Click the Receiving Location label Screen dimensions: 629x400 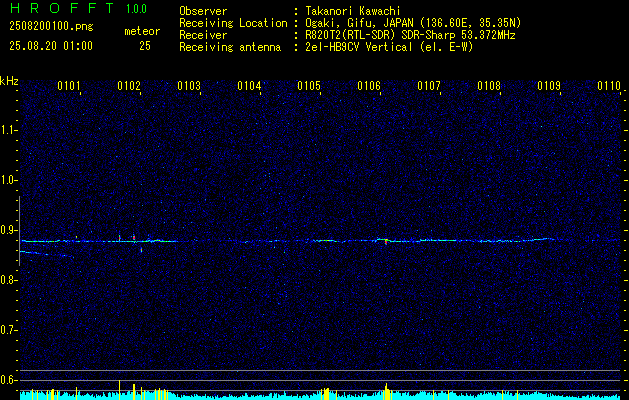pyautogui.click(x=233, y=23)
